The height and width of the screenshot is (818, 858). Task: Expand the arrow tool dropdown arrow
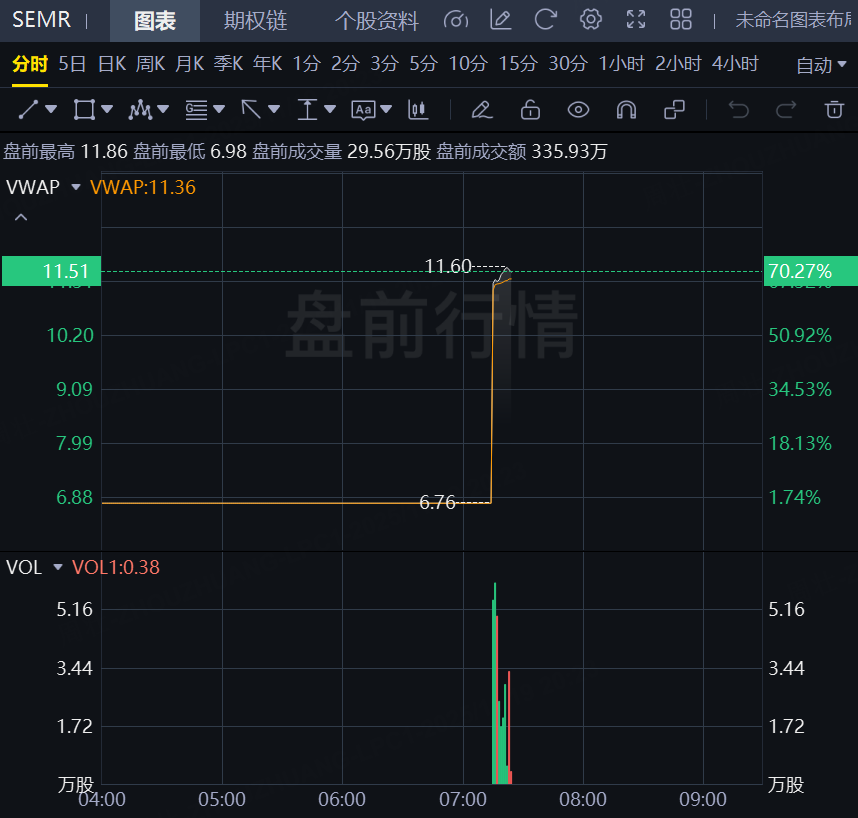tap(274, 109)
